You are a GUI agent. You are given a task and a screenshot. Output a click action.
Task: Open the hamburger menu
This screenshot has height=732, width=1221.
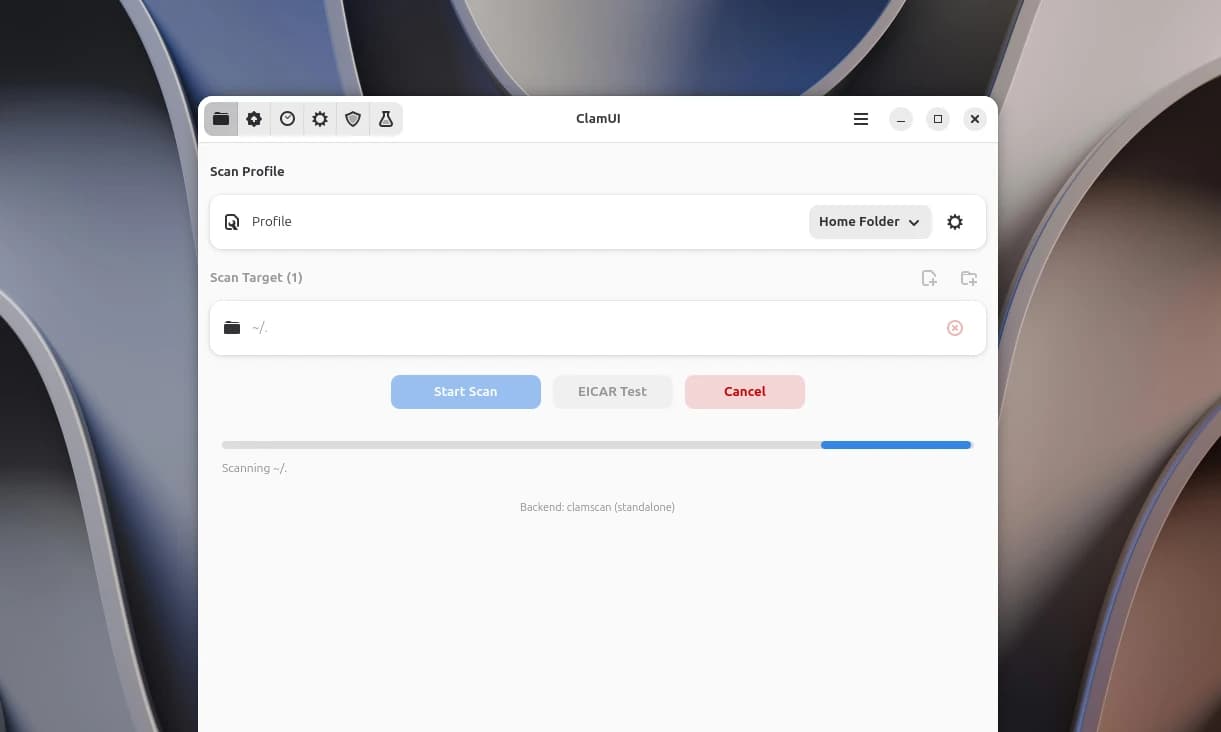(861, 119)
